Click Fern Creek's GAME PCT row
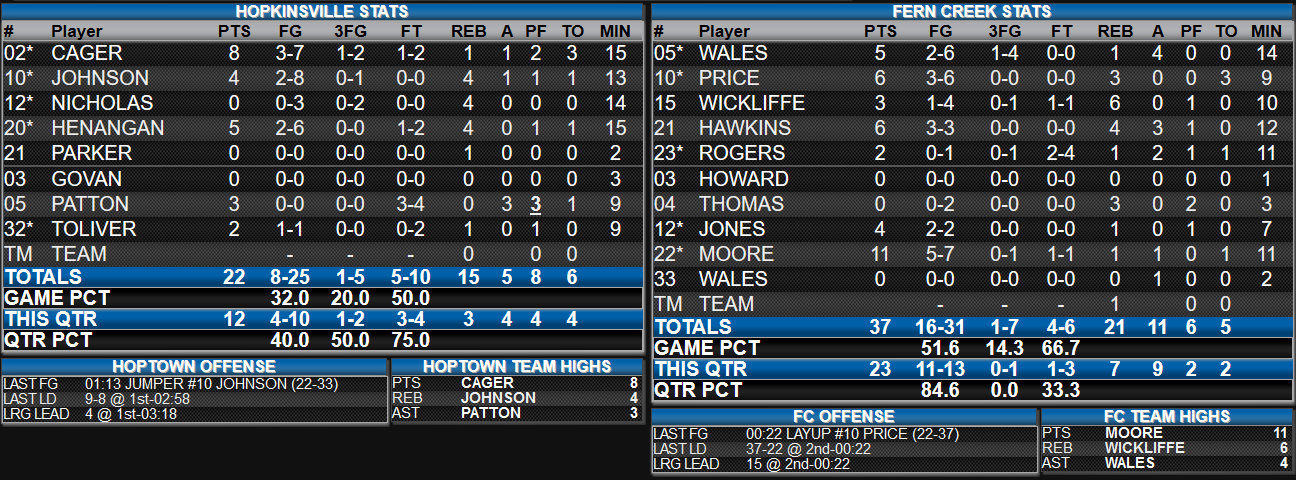Screen dimensions: 1296x480 tap(971, 348)
